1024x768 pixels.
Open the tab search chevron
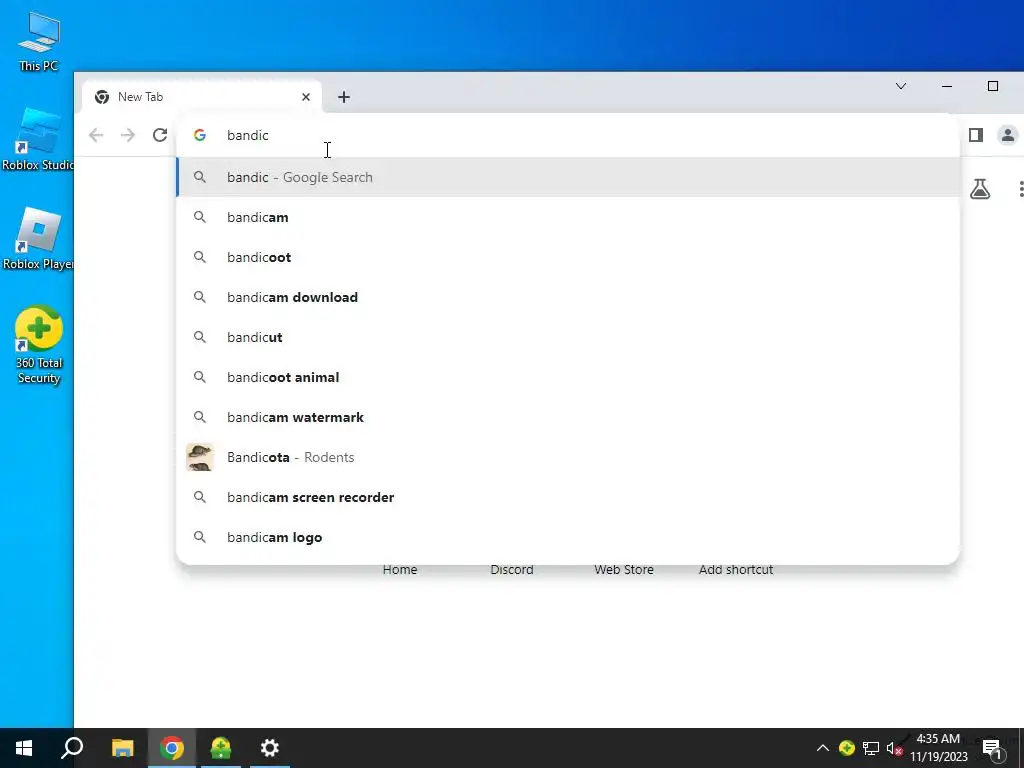(x=901, y=86)
